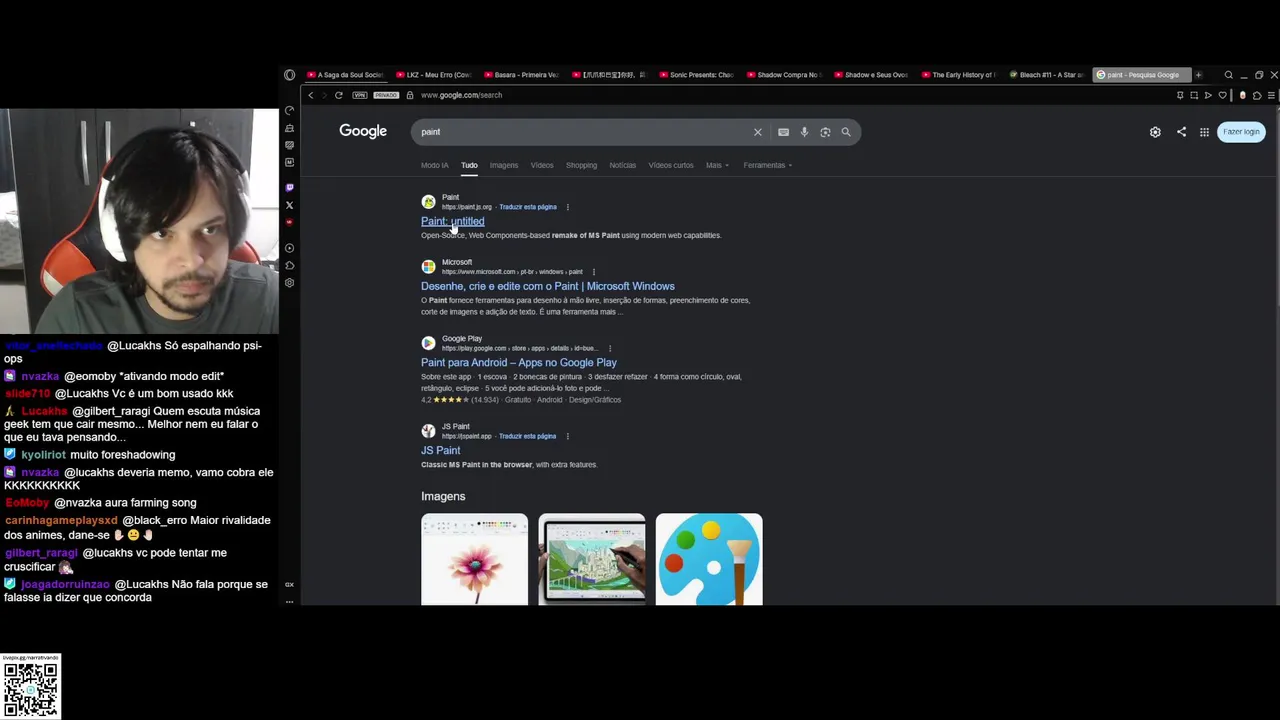1280x720 pixels.
Task: Open the X (Twitter) icon in the sidebar
Action: pos(290,205)
